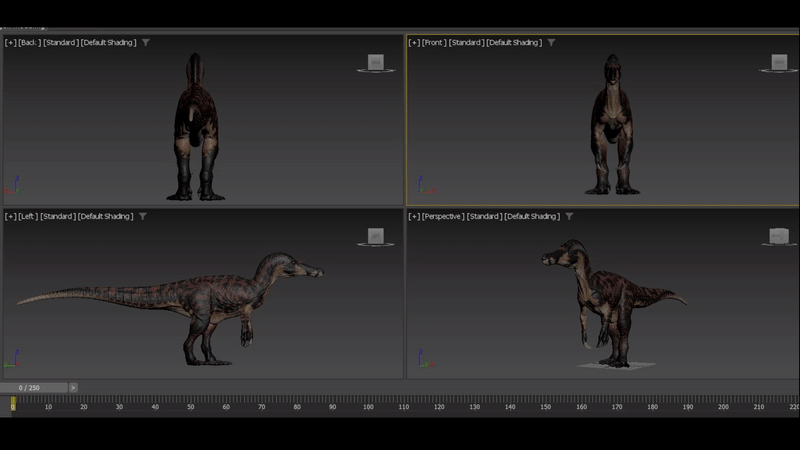Open the [Left] view label menu

[28, 216]
